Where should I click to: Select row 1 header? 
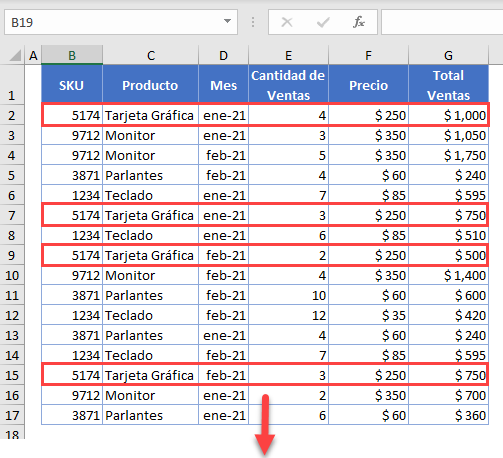pos(12,84)
